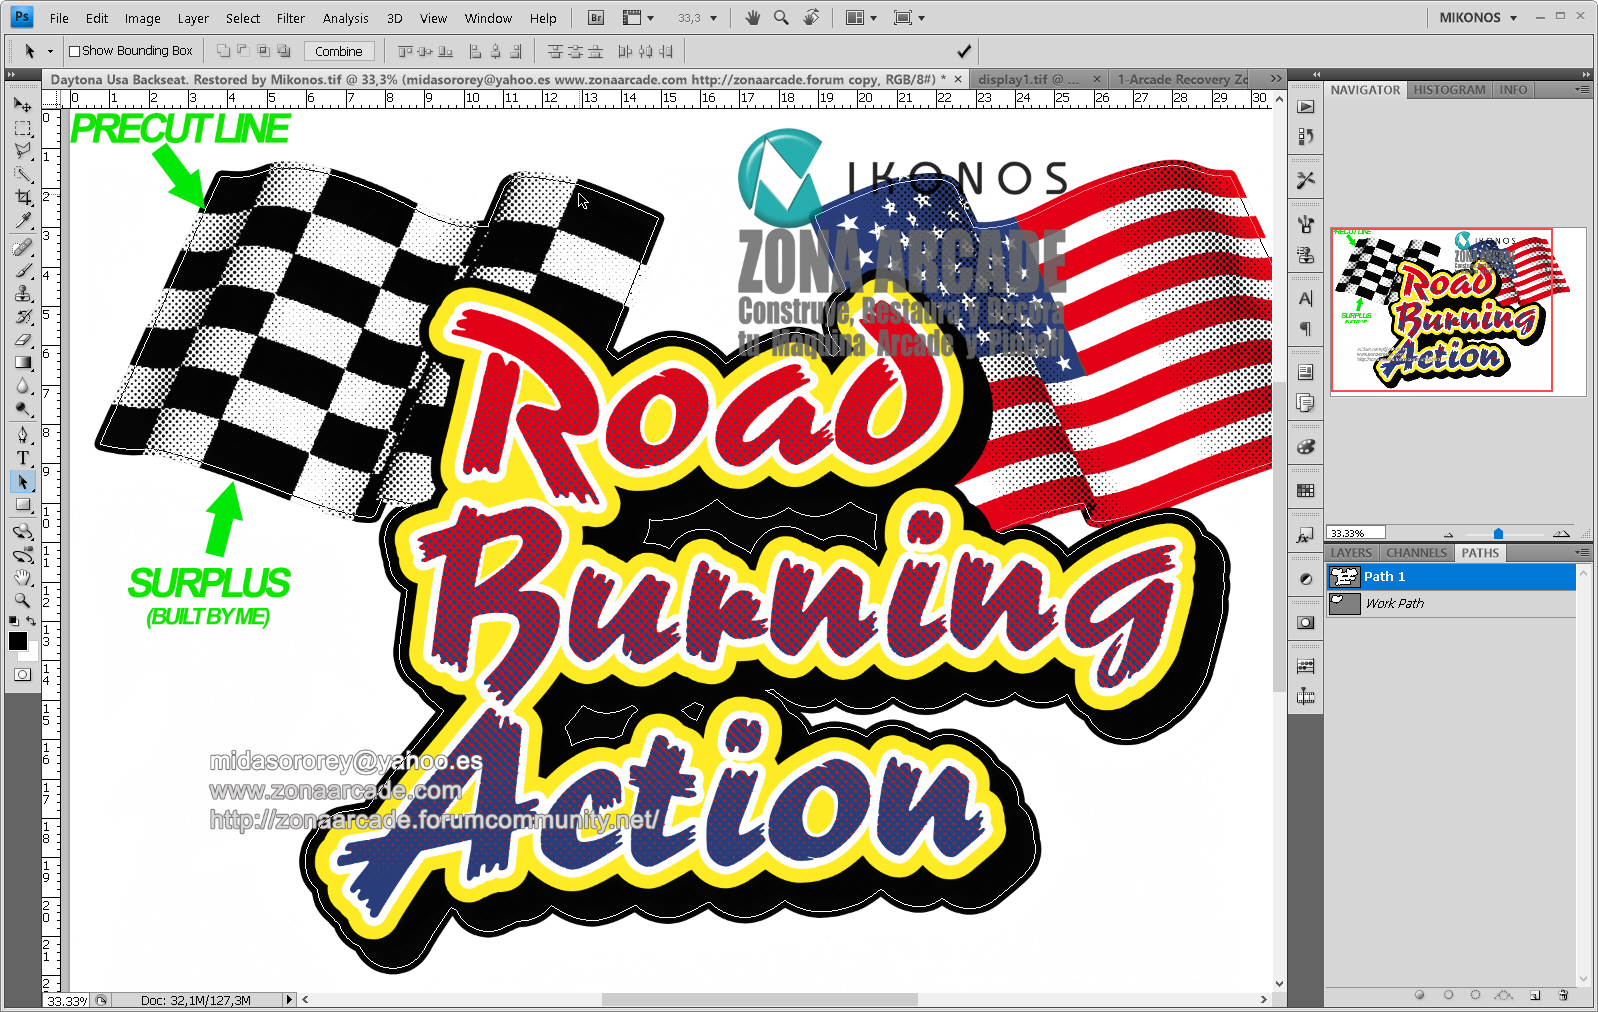Select Exclude overlapping shape areas mode
The width and height of the screenshot is (1598, 1012).
(x=284, y=51)
